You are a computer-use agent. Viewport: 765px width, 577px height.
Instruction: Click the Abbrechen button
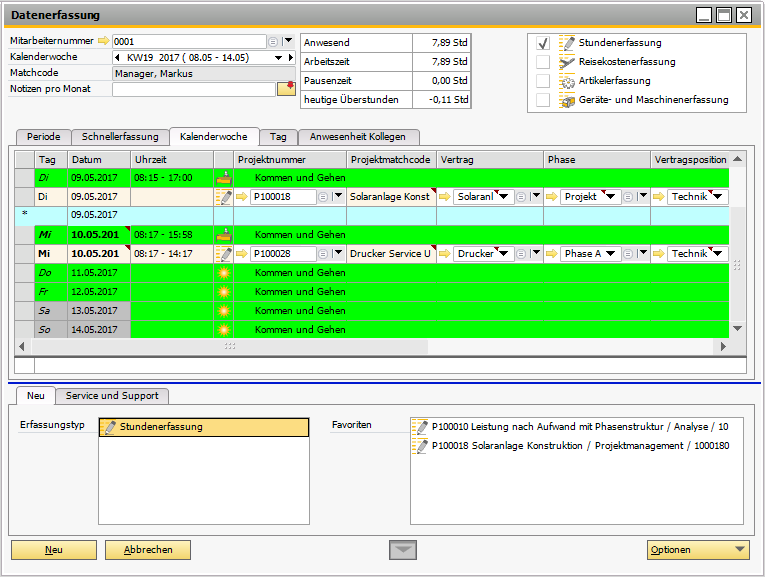(148, 550)
